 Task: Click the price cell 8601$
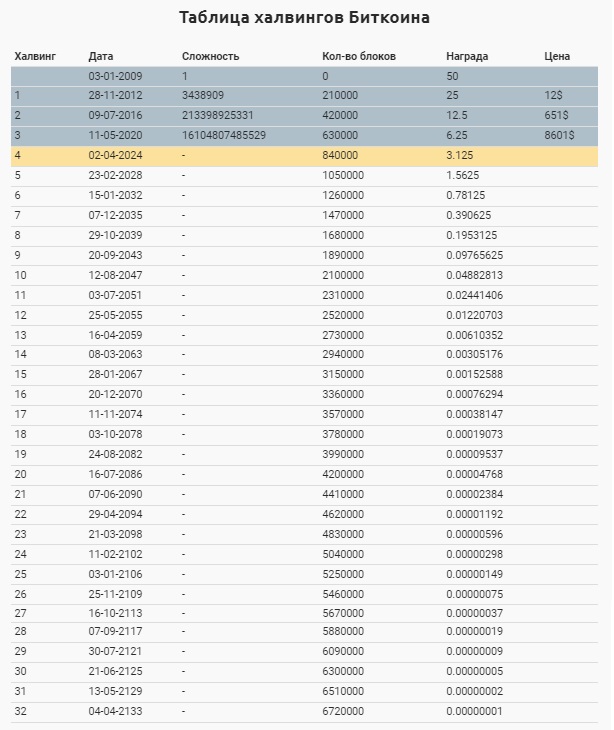pos(559,136)
